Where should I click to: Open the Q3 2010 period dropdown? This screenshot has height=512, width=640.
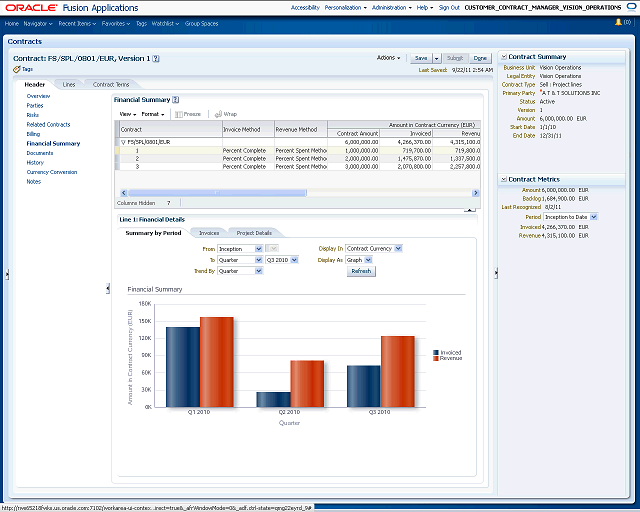pos(294,260)
